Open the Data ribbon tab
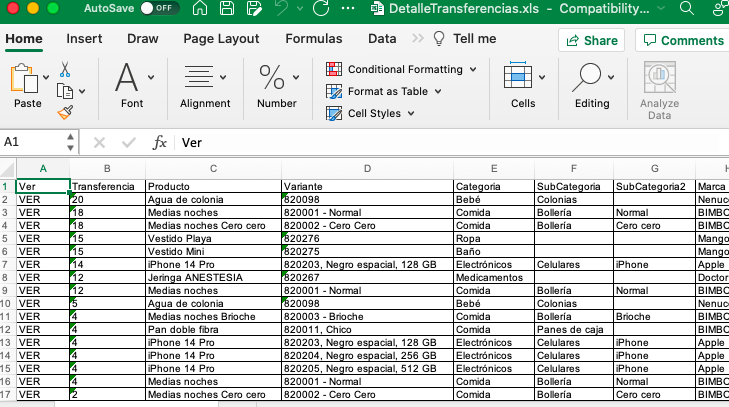 coord(382,39)
